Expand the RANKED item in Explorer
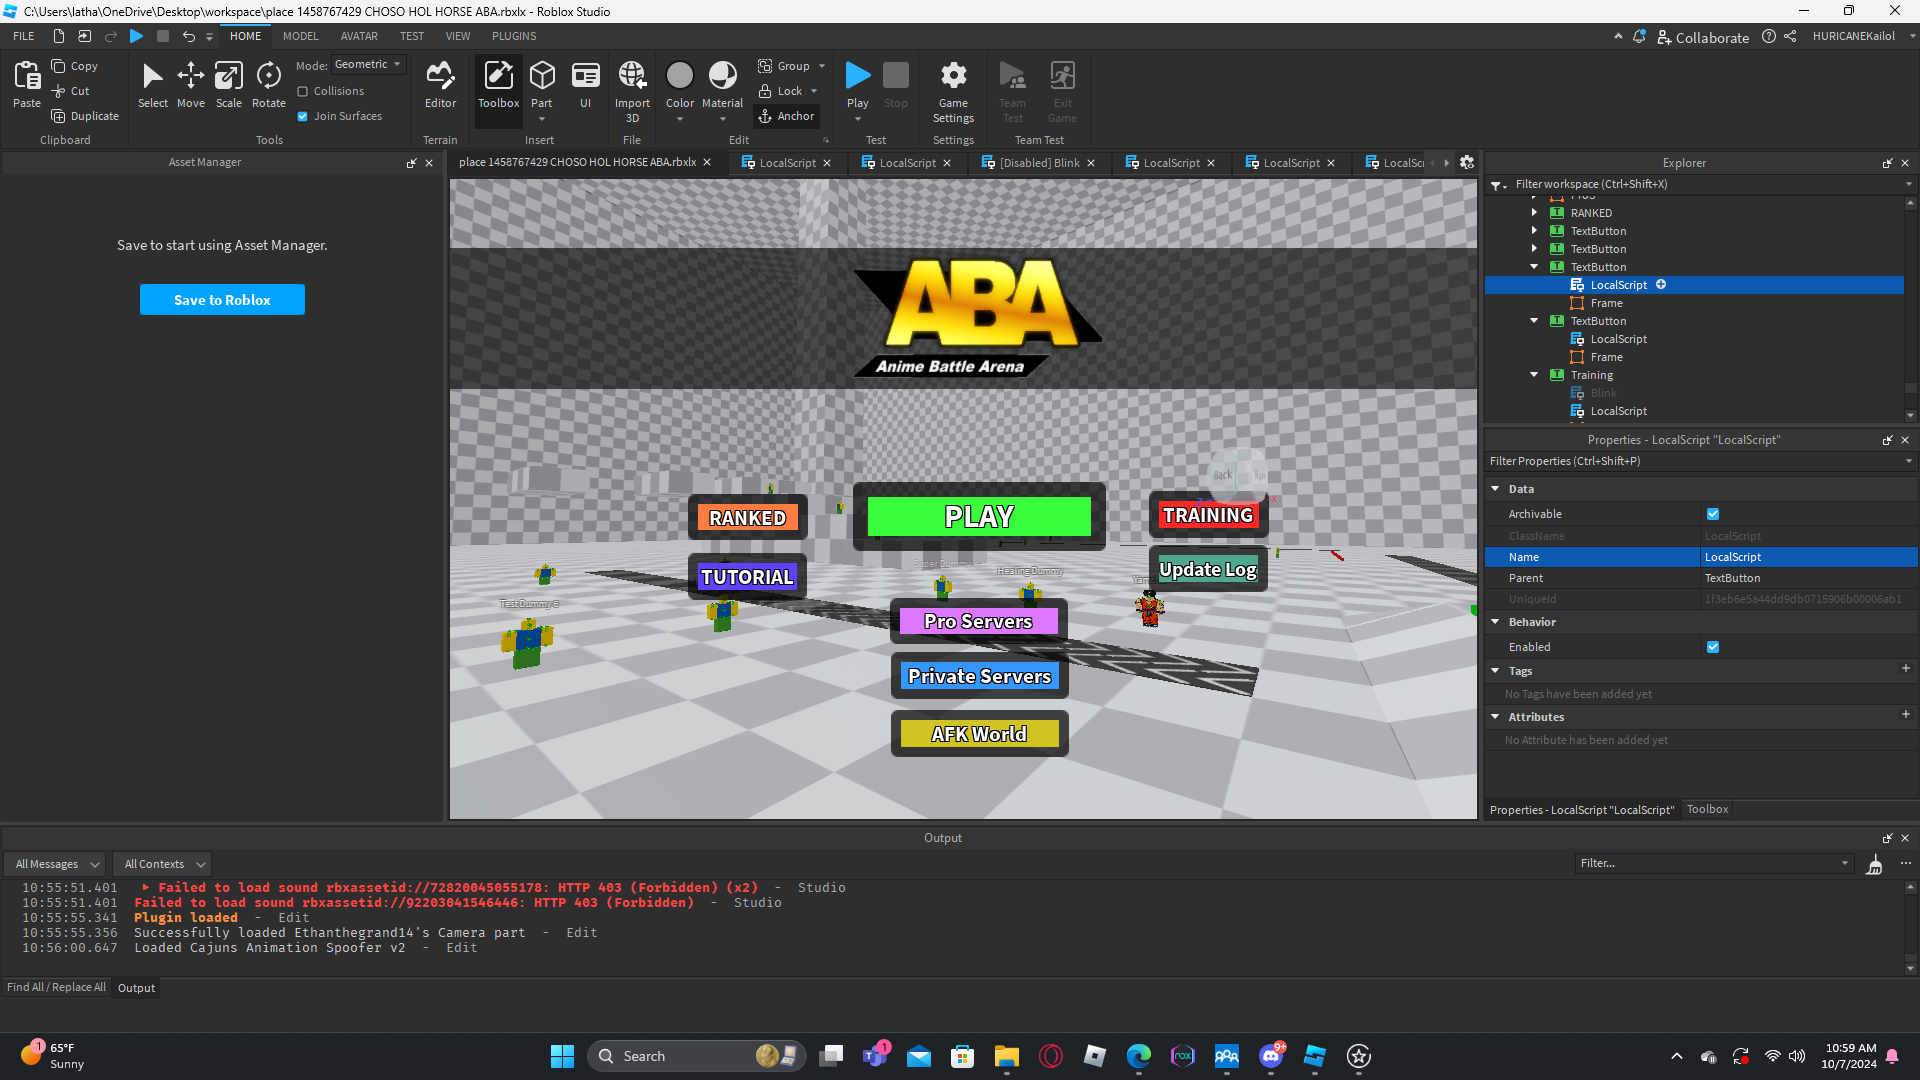Viewport: 1920px width, 1080px height. pos(1534,213)
